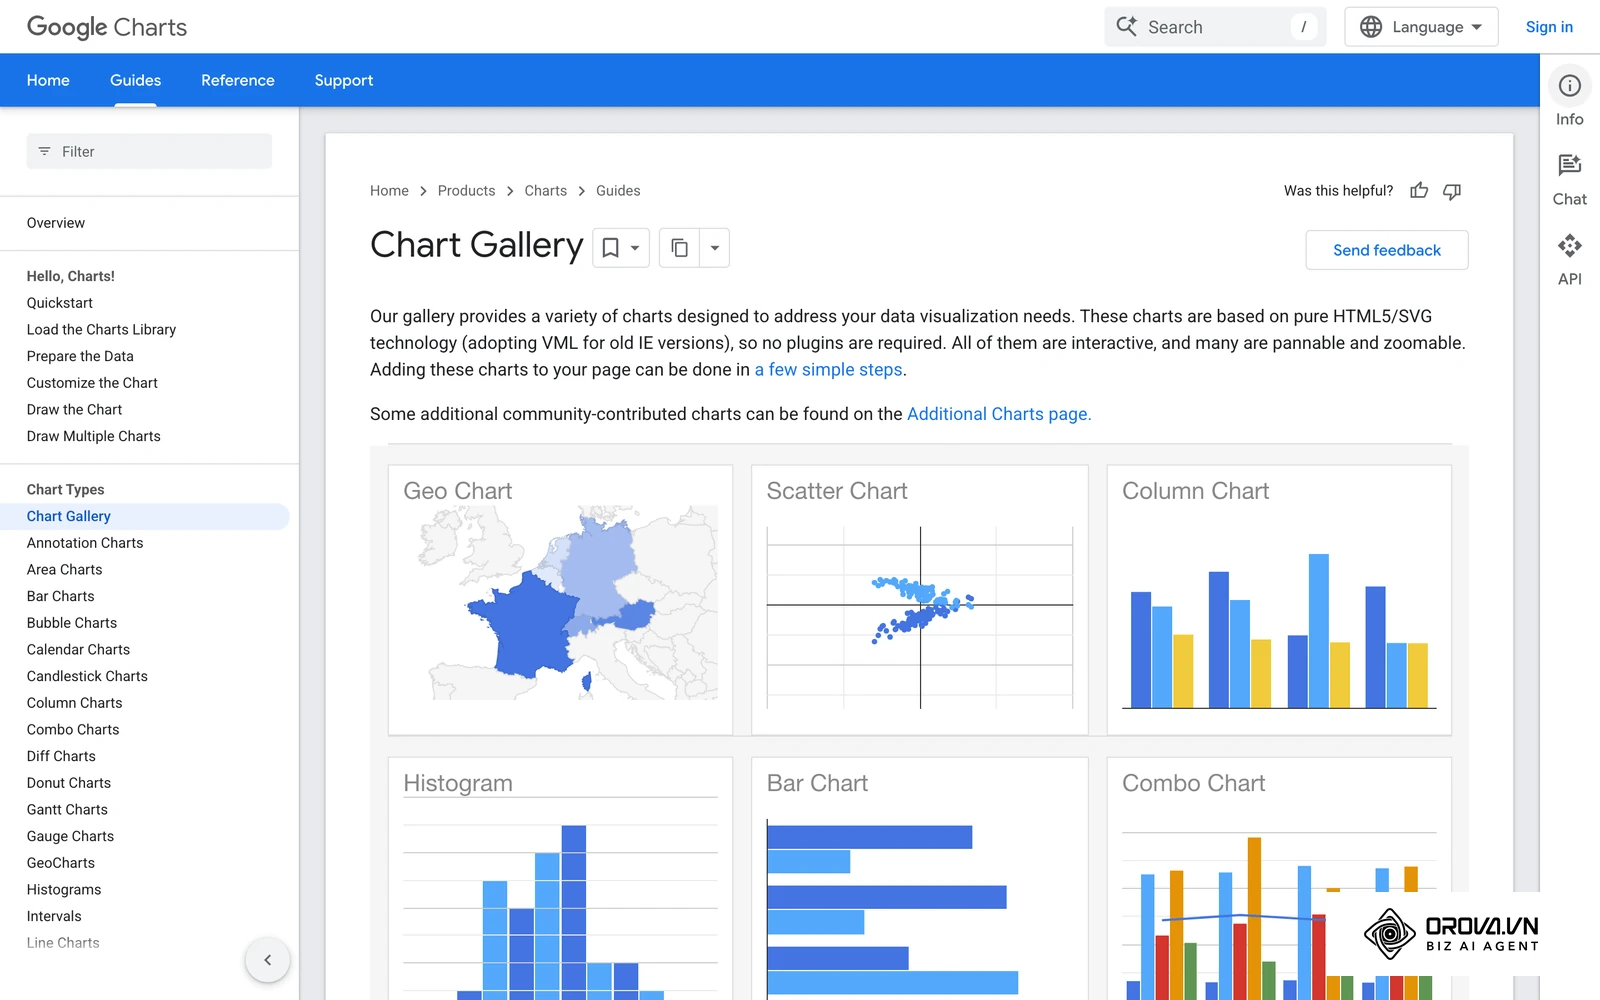Open the Home tab
The width and height of the screenshot is (1600, 1000).
(x=48, y=80)
